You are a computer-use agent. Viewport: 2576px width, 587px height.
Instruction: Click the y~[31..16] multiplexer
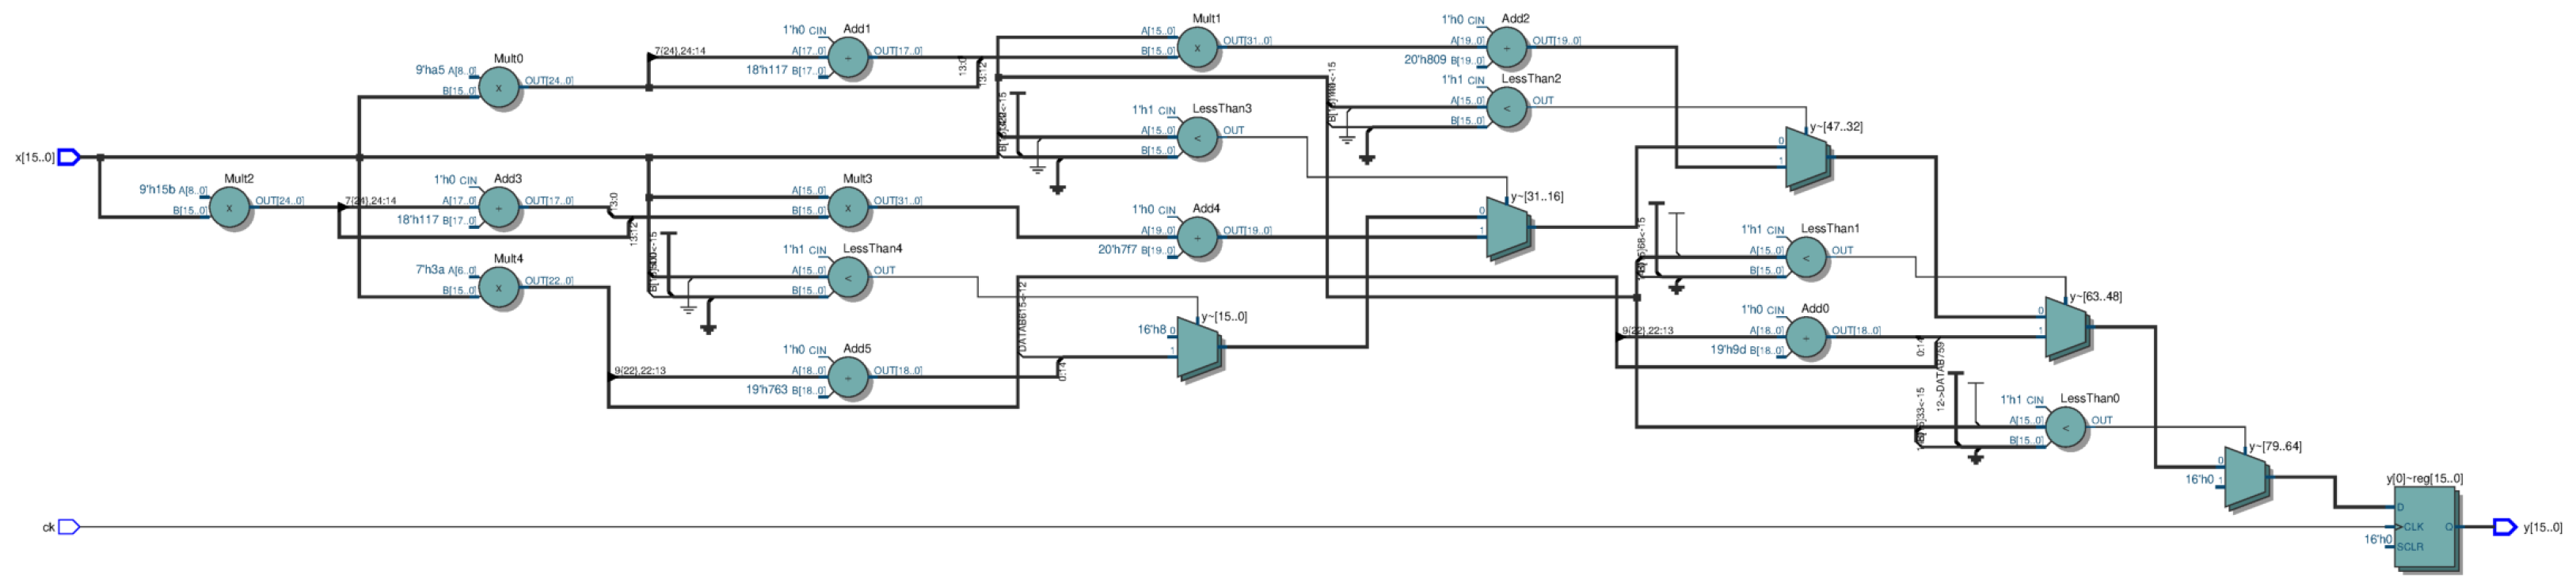(1506, 228)
